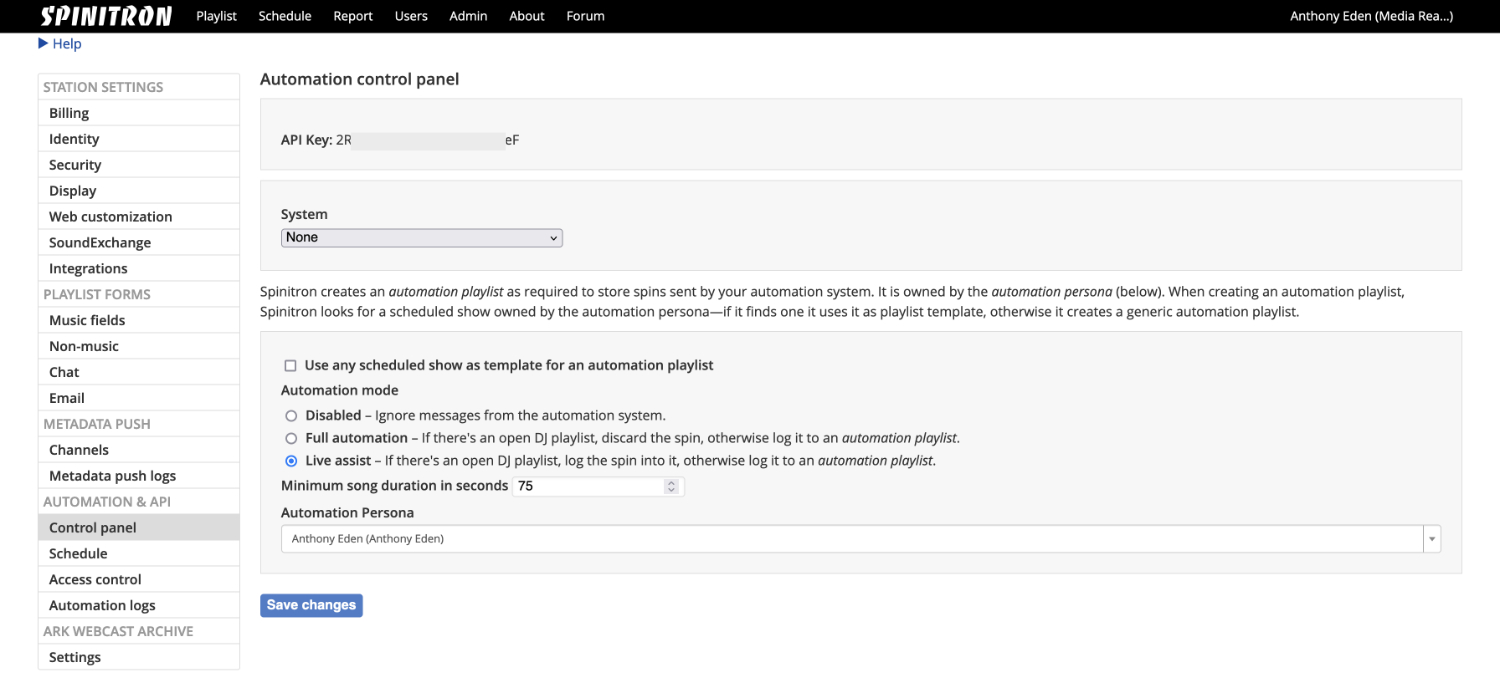Image resolution: width=1500 pixels, height=693 pixels.
Task: Expand the Help disclosure triangle
Action: pos(44,44)
